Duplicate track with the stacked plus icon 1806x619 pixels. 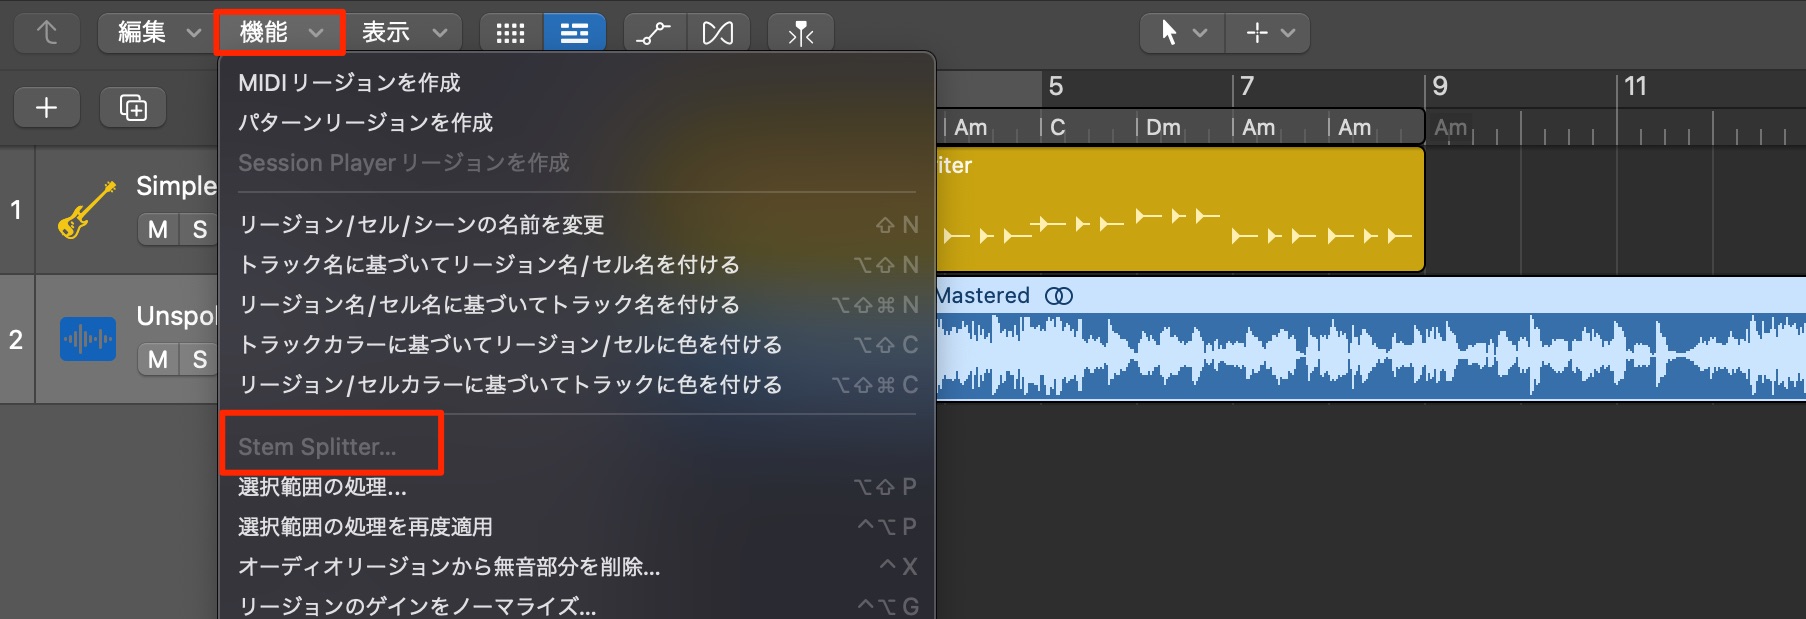point(133,107)
